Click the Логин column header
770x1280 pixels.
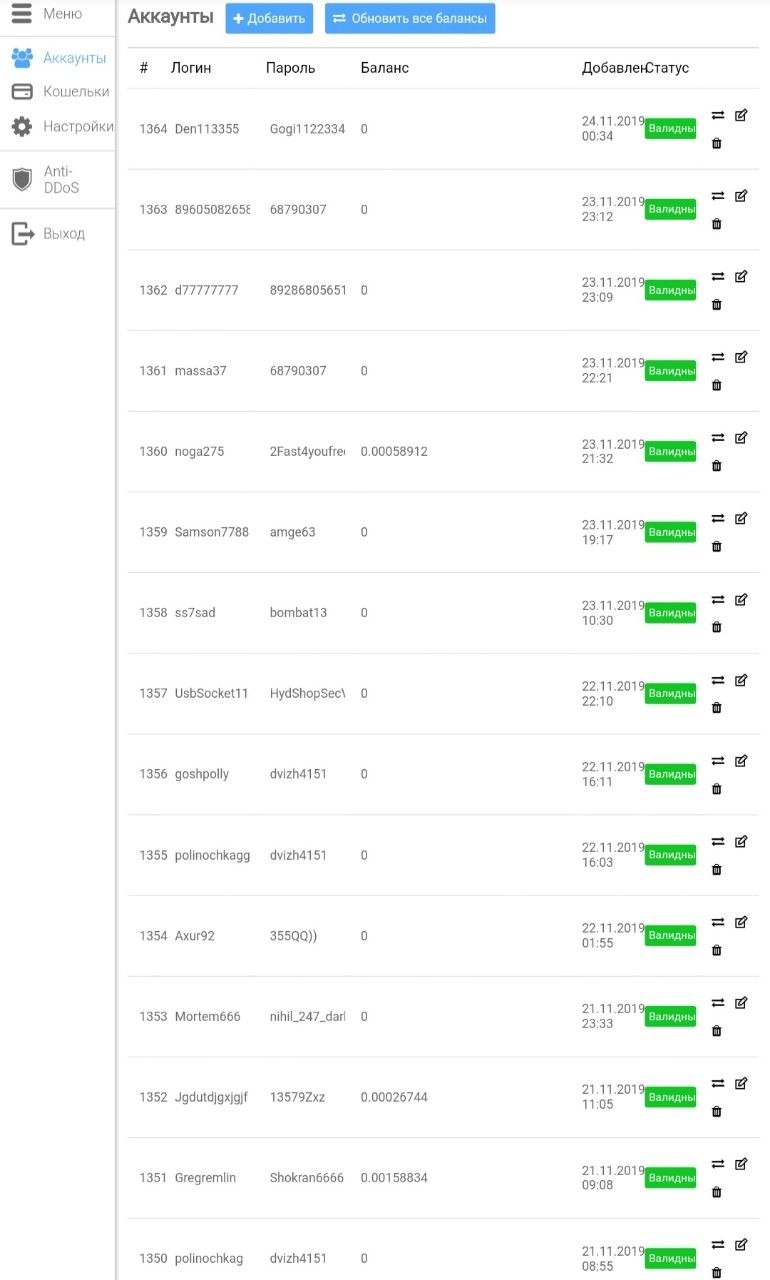pos(191,68)
